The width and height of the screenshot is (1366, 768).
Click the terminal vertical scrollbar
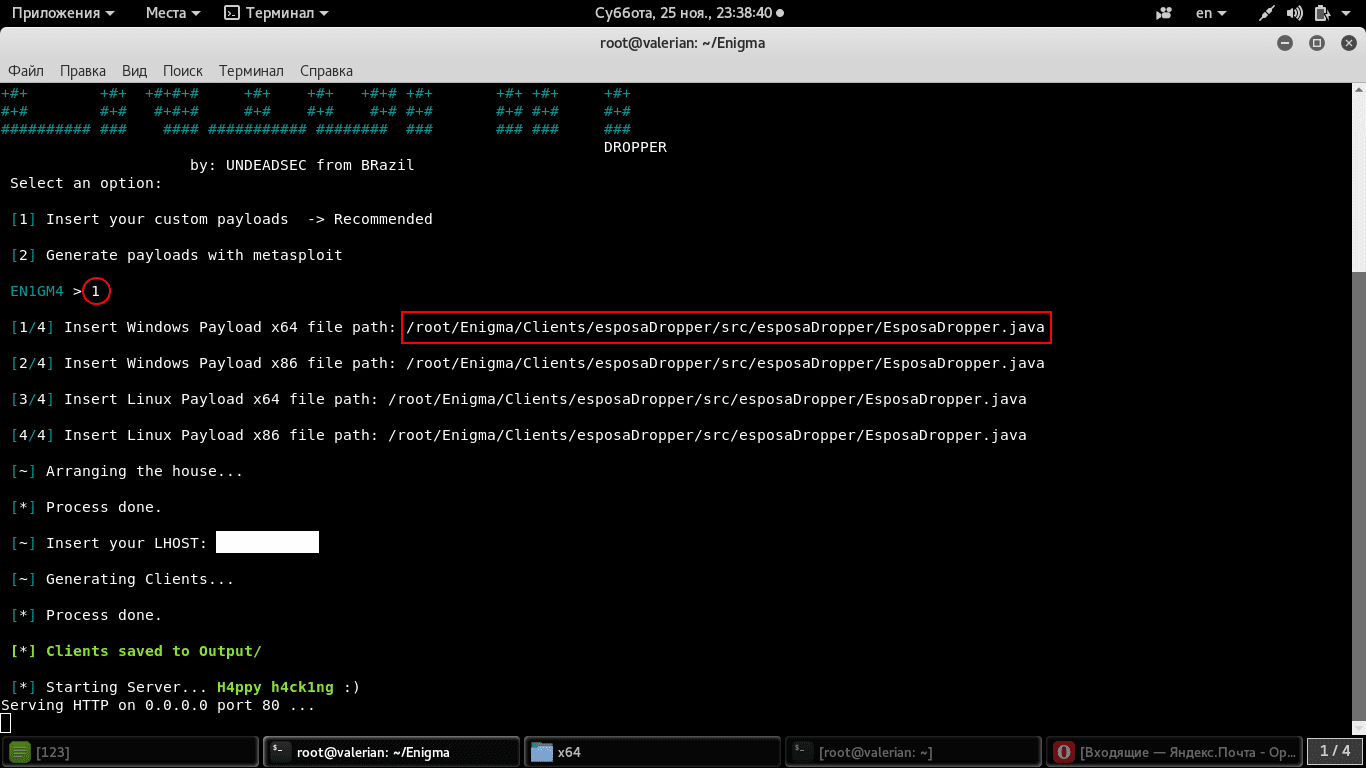pos(1358,400)
